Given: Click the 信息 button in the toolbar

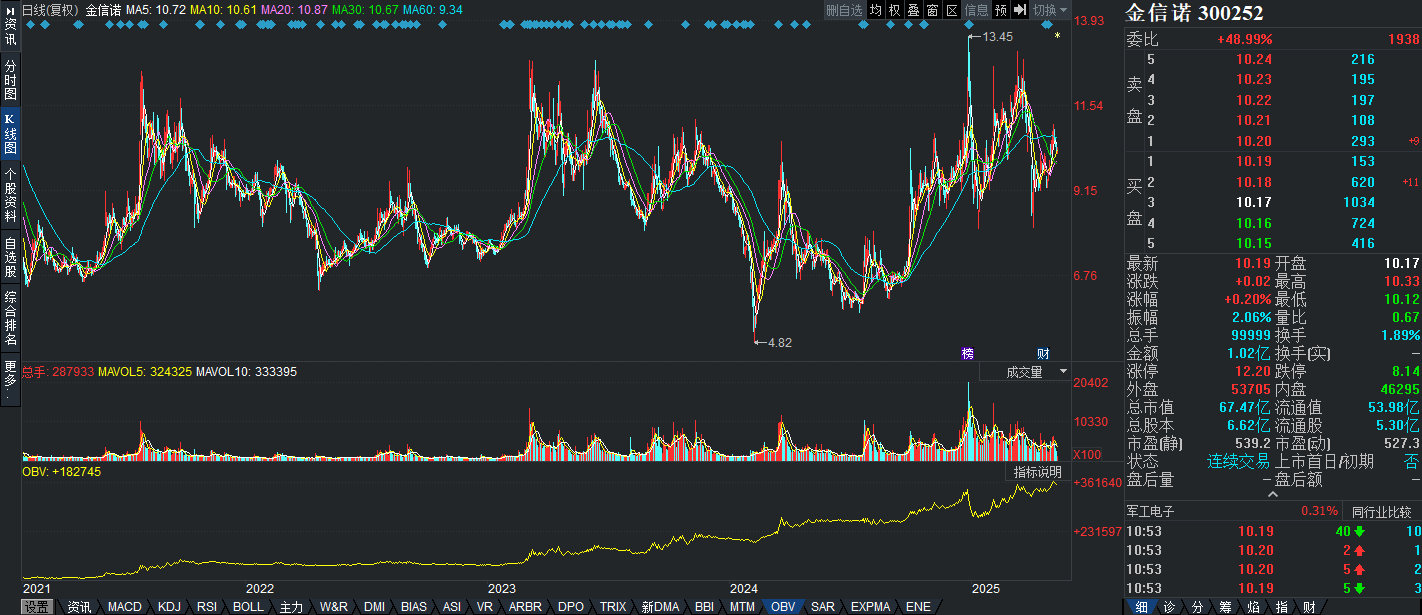Looking at the screenshot, I should pyautogui.click(x=976, y=10).
